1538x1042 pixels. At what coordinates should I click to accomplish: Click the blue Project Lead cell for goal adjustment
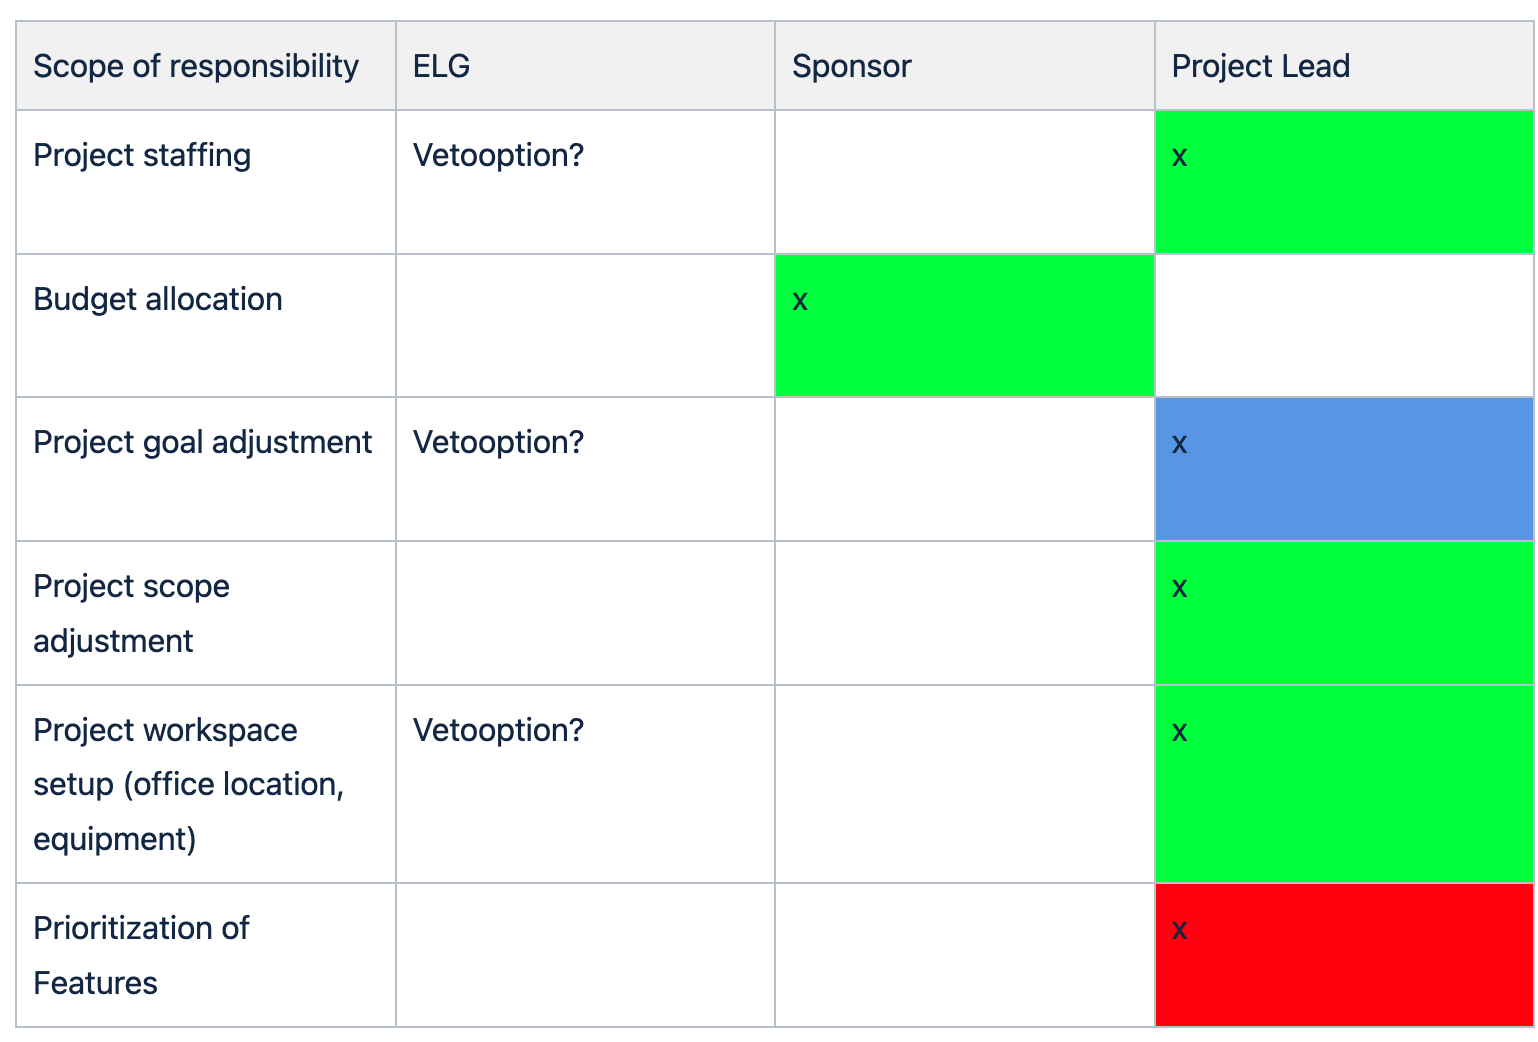pyautogui.click(x=1343, y=469)
